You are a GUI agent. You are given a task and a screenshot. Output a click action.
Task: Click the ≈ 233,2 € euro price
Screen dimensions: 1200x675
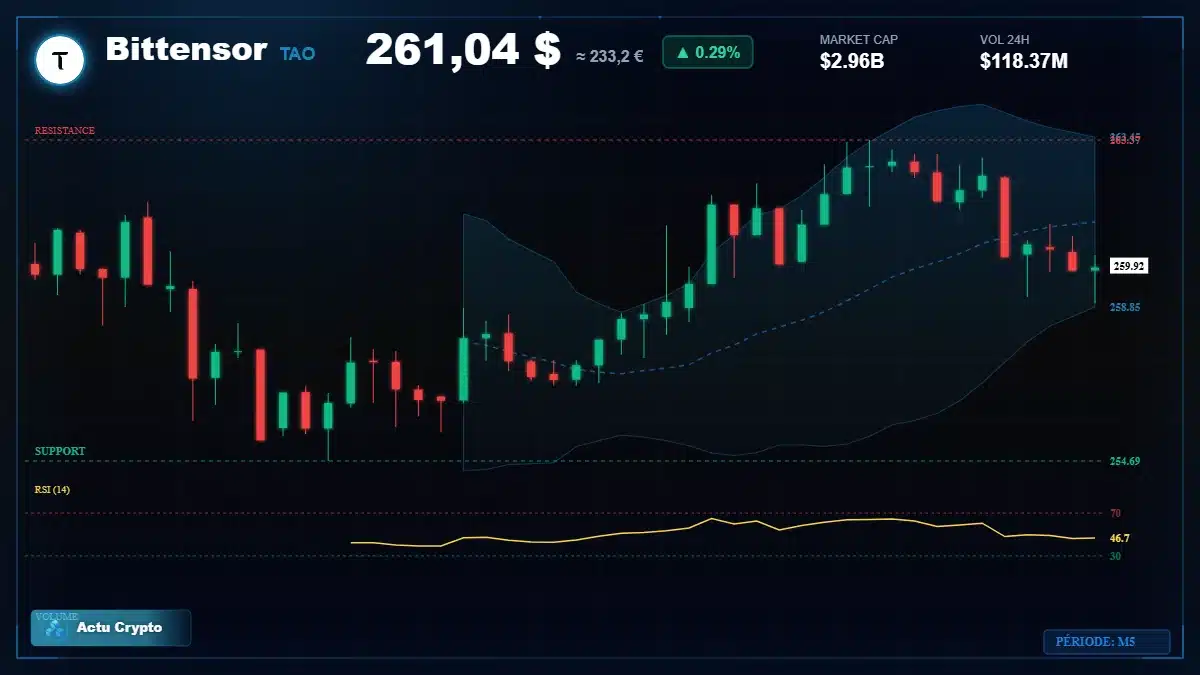pyautogui.click(x=610, y=56)
